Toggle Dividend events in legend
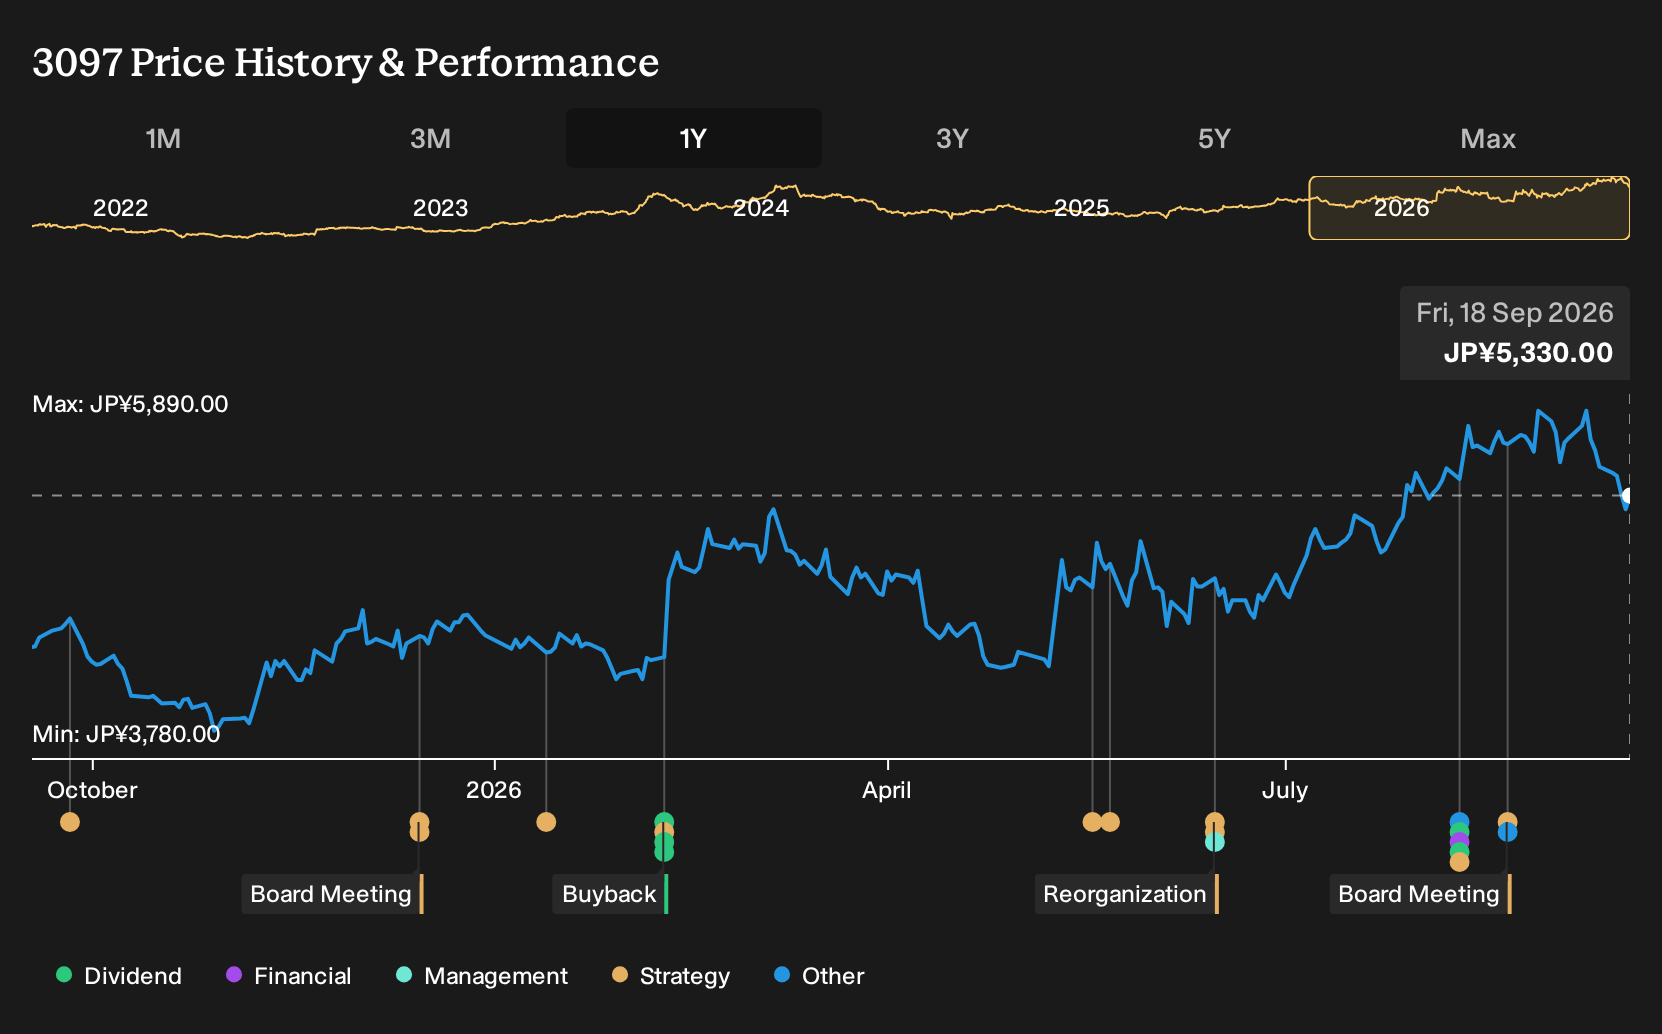Viewport: 1662px width, 1034px height. click(x=119, y=976)
